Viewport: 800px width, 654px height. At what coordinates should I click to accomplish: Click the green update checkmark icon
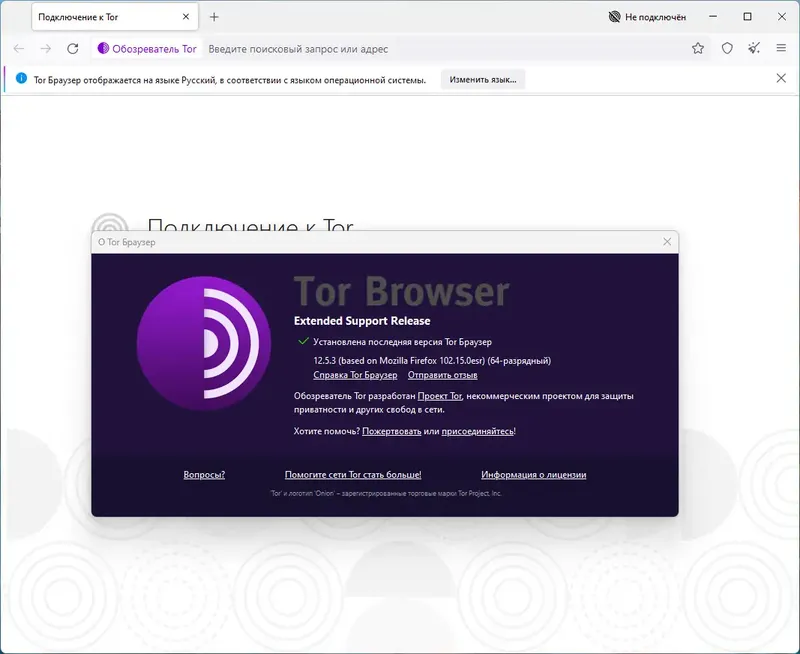point(303,341)
